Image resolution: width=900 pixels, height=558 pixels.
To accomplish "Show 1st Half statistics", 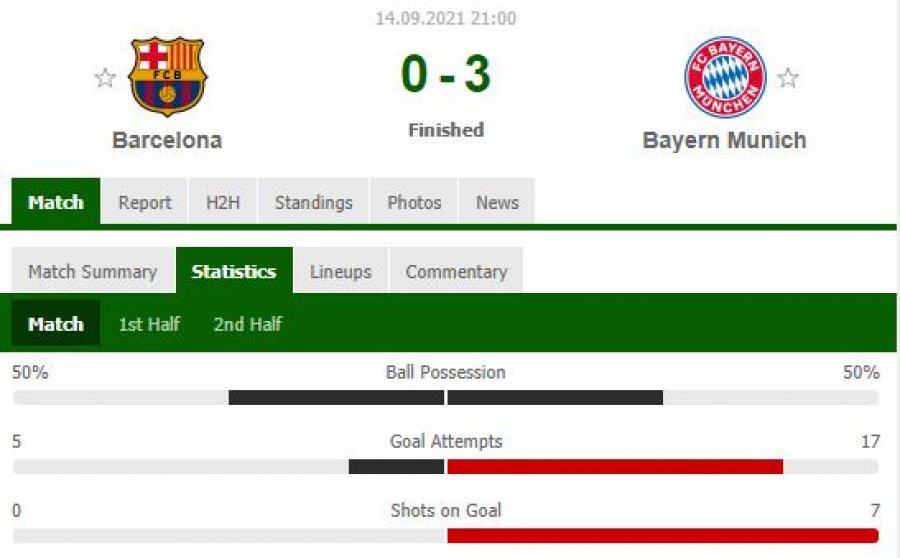I will pos(149,324).
